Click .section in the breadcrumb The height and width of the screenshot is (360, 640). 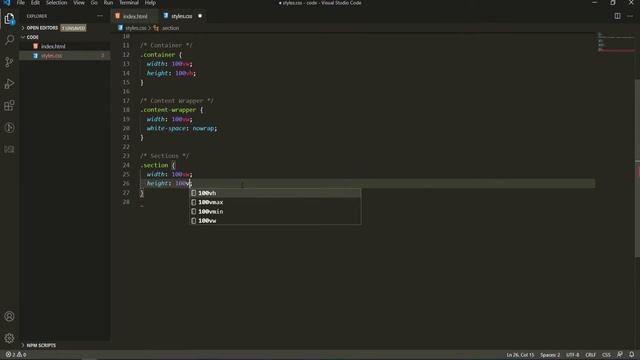(x=170, y=28)
